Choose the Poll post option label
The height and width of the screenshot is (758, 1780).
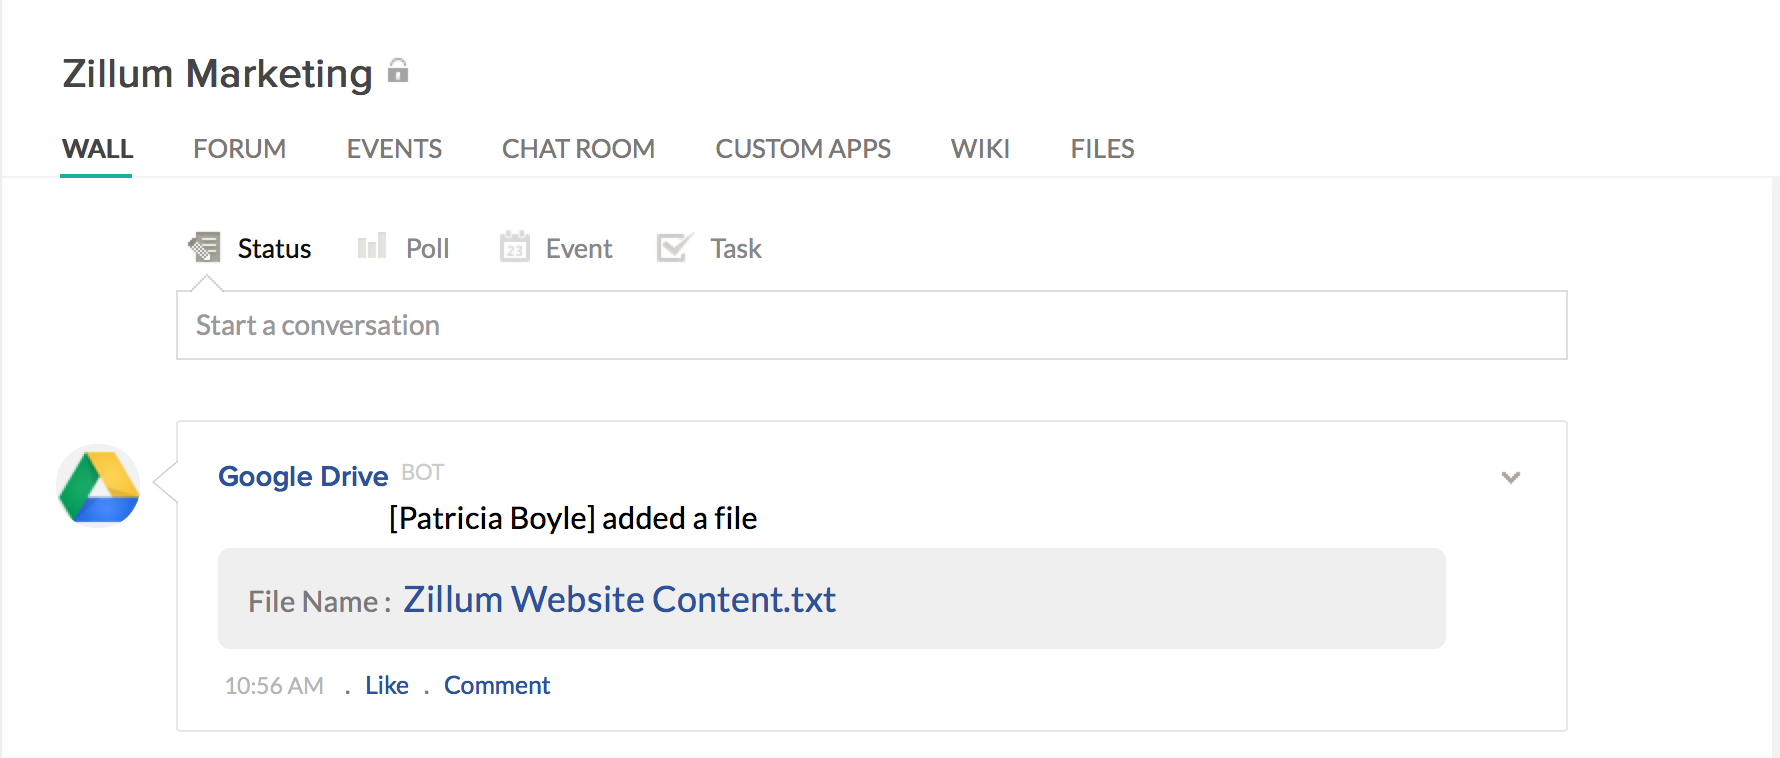tap(427, 248)
